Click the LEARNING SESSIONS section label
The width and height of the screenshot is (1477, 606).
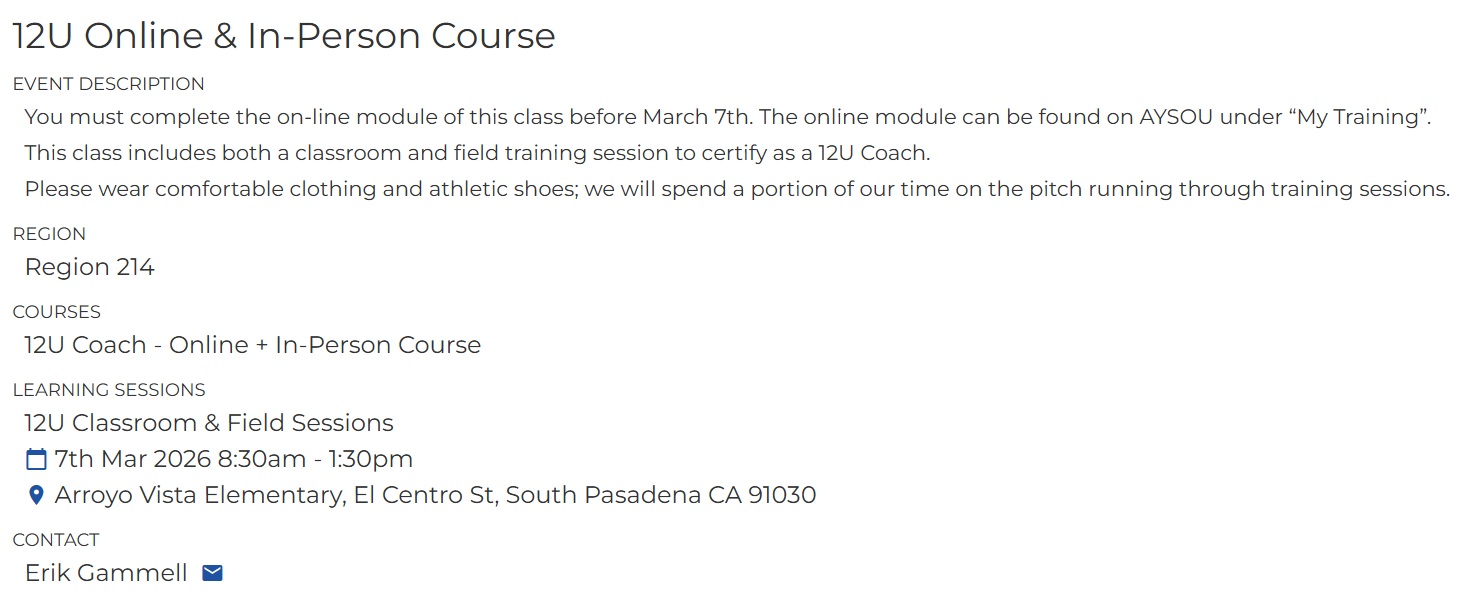[x=109, y=390]
